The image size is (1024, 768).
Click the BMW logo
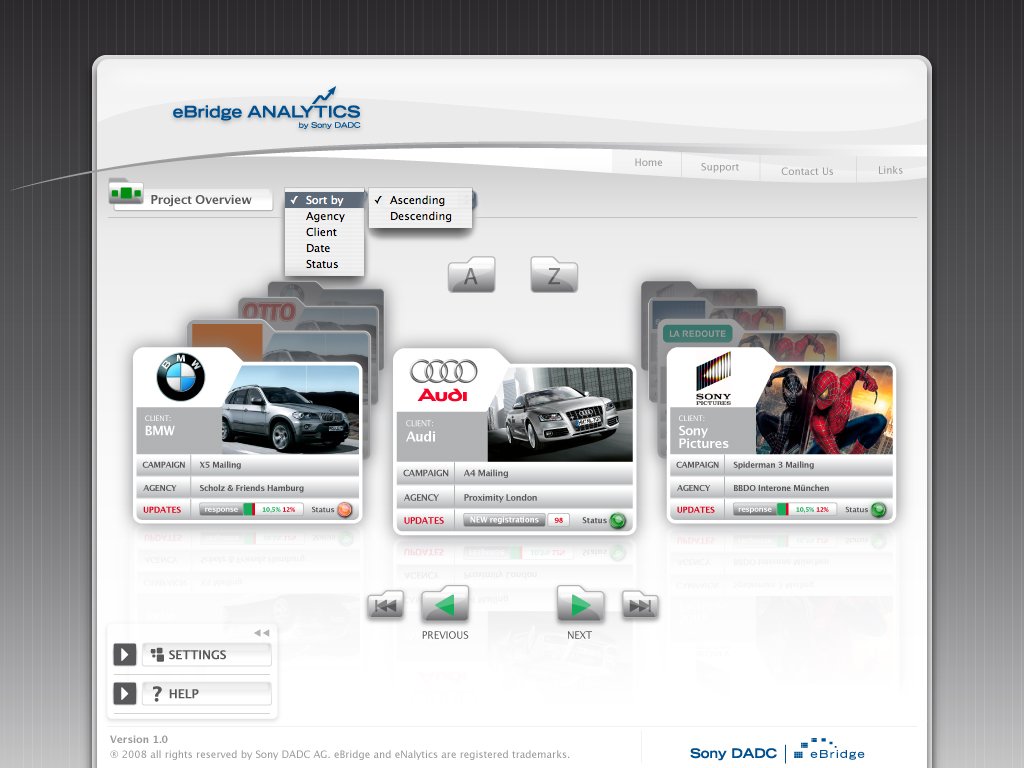click(181, 377)
